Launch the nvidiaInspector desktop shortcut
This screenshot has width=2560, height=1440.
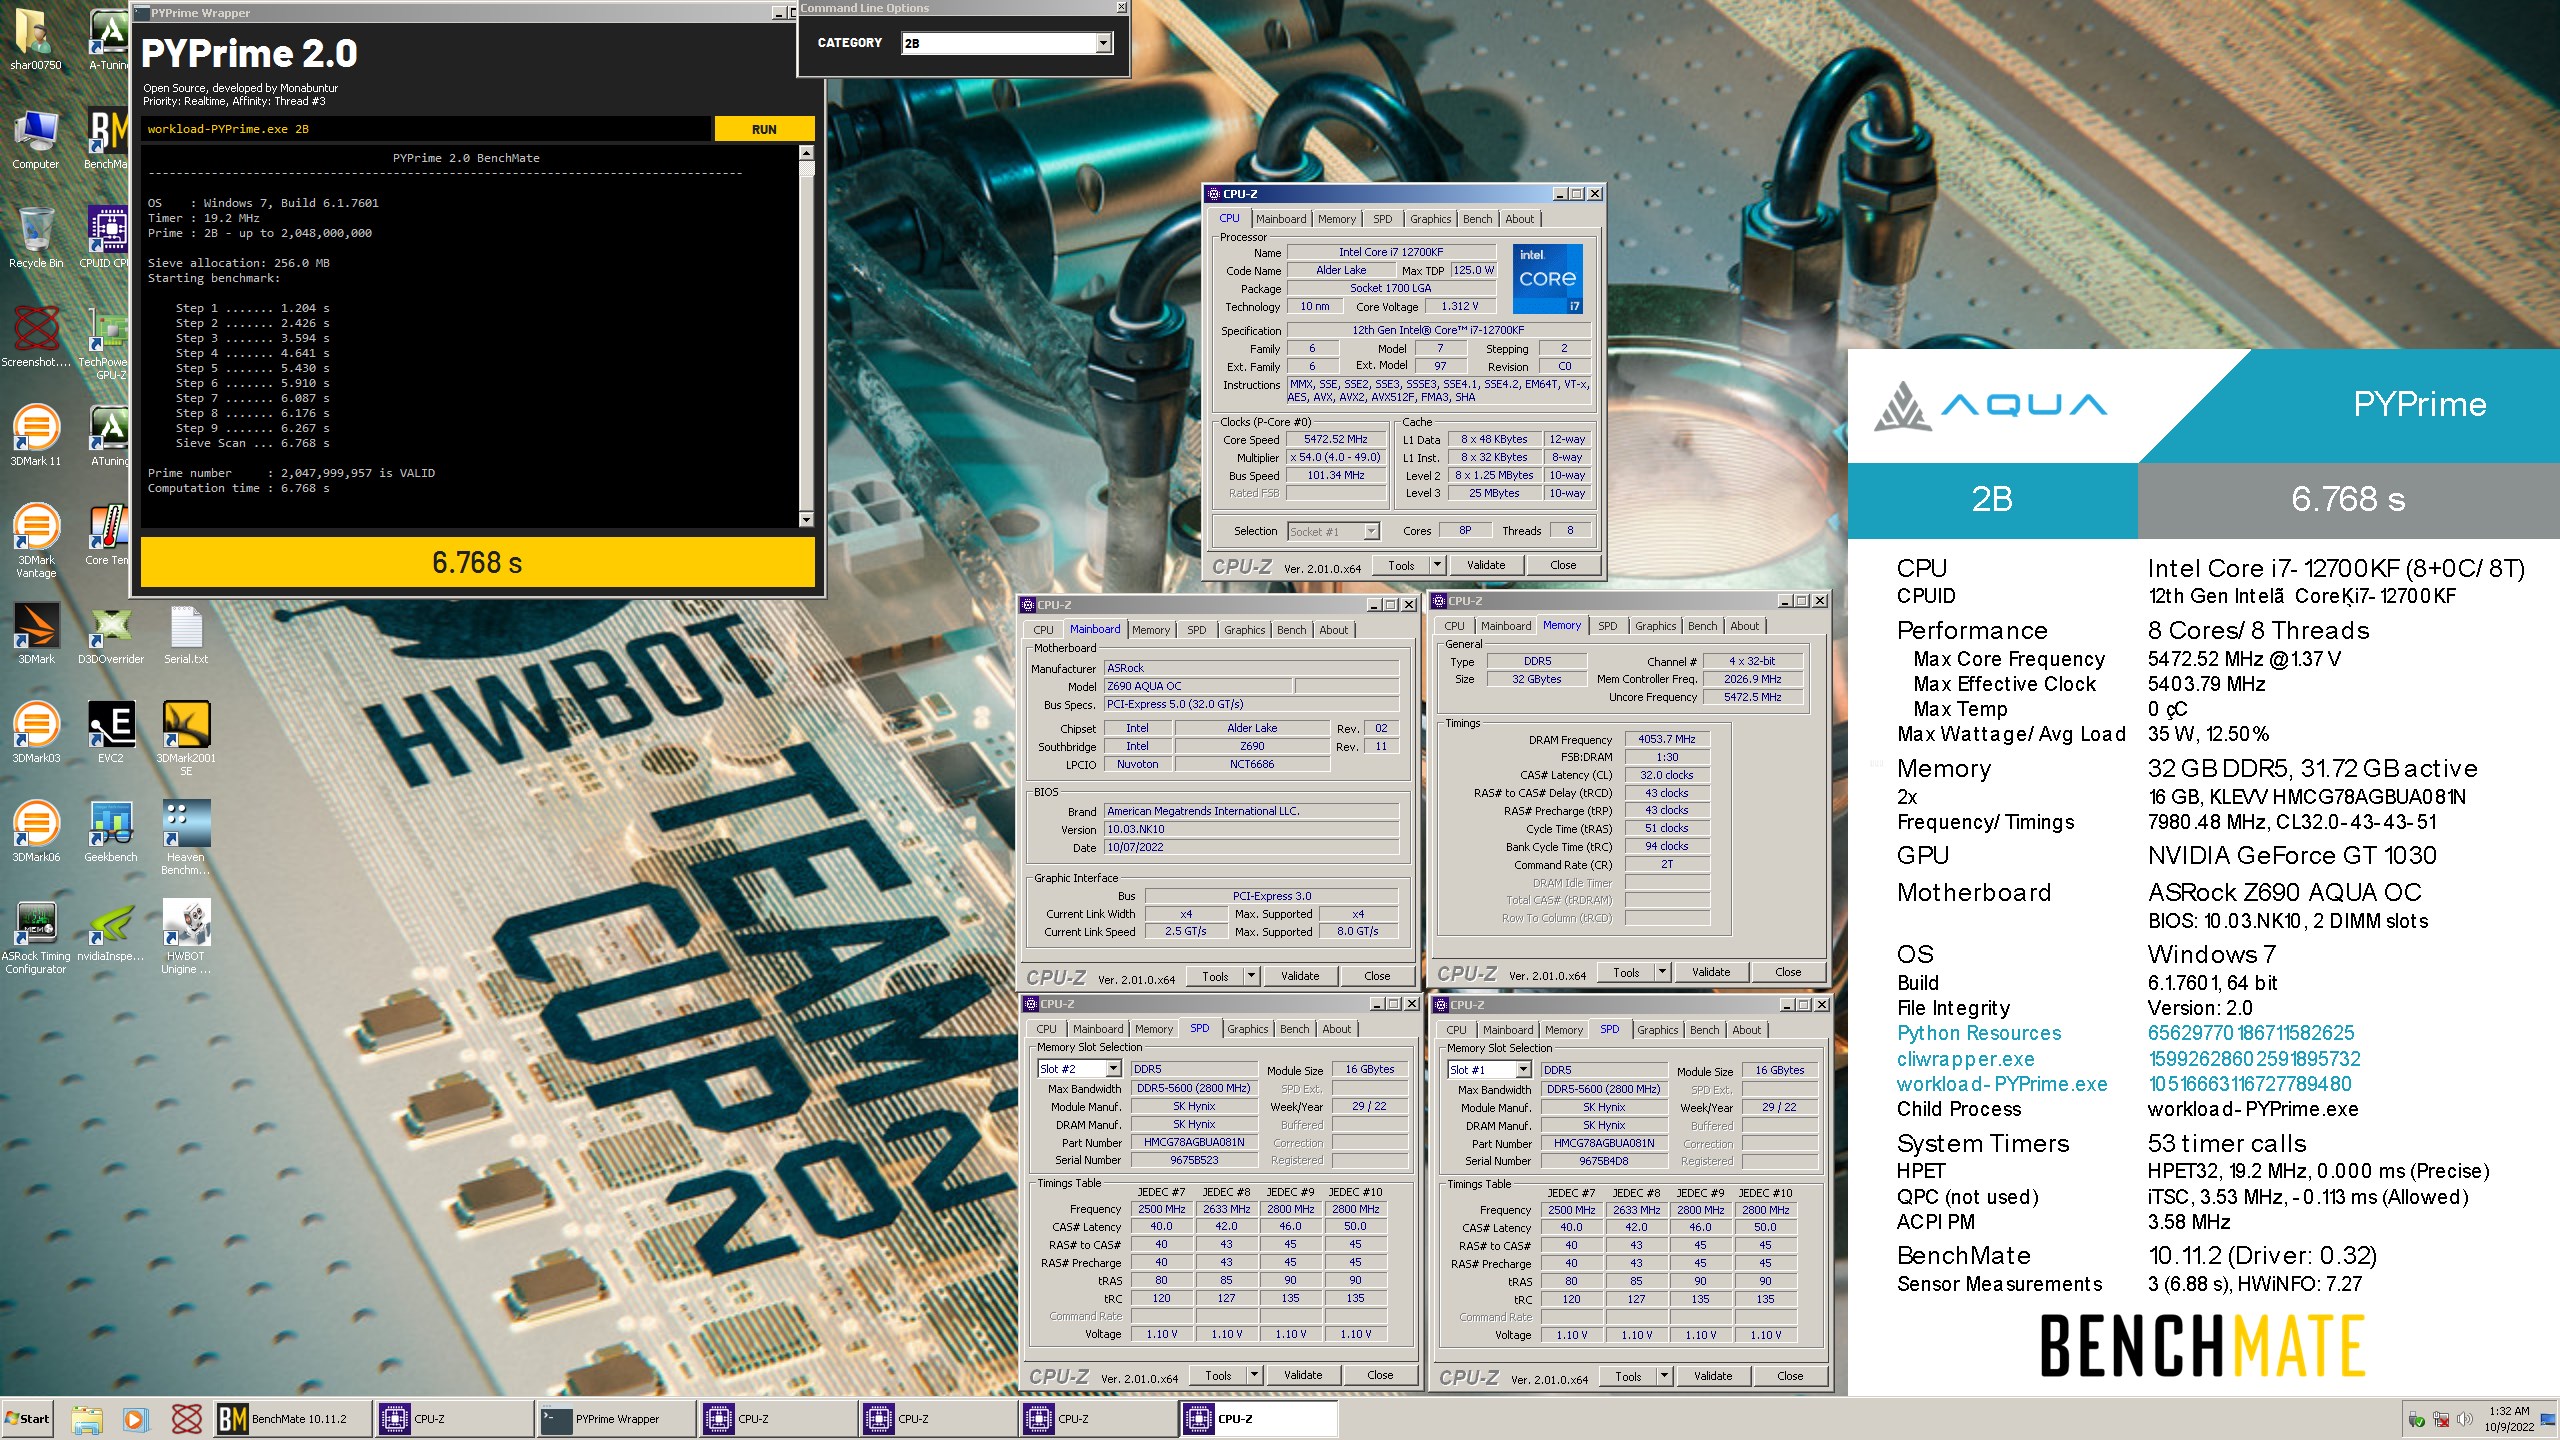[x=110, y=931]
